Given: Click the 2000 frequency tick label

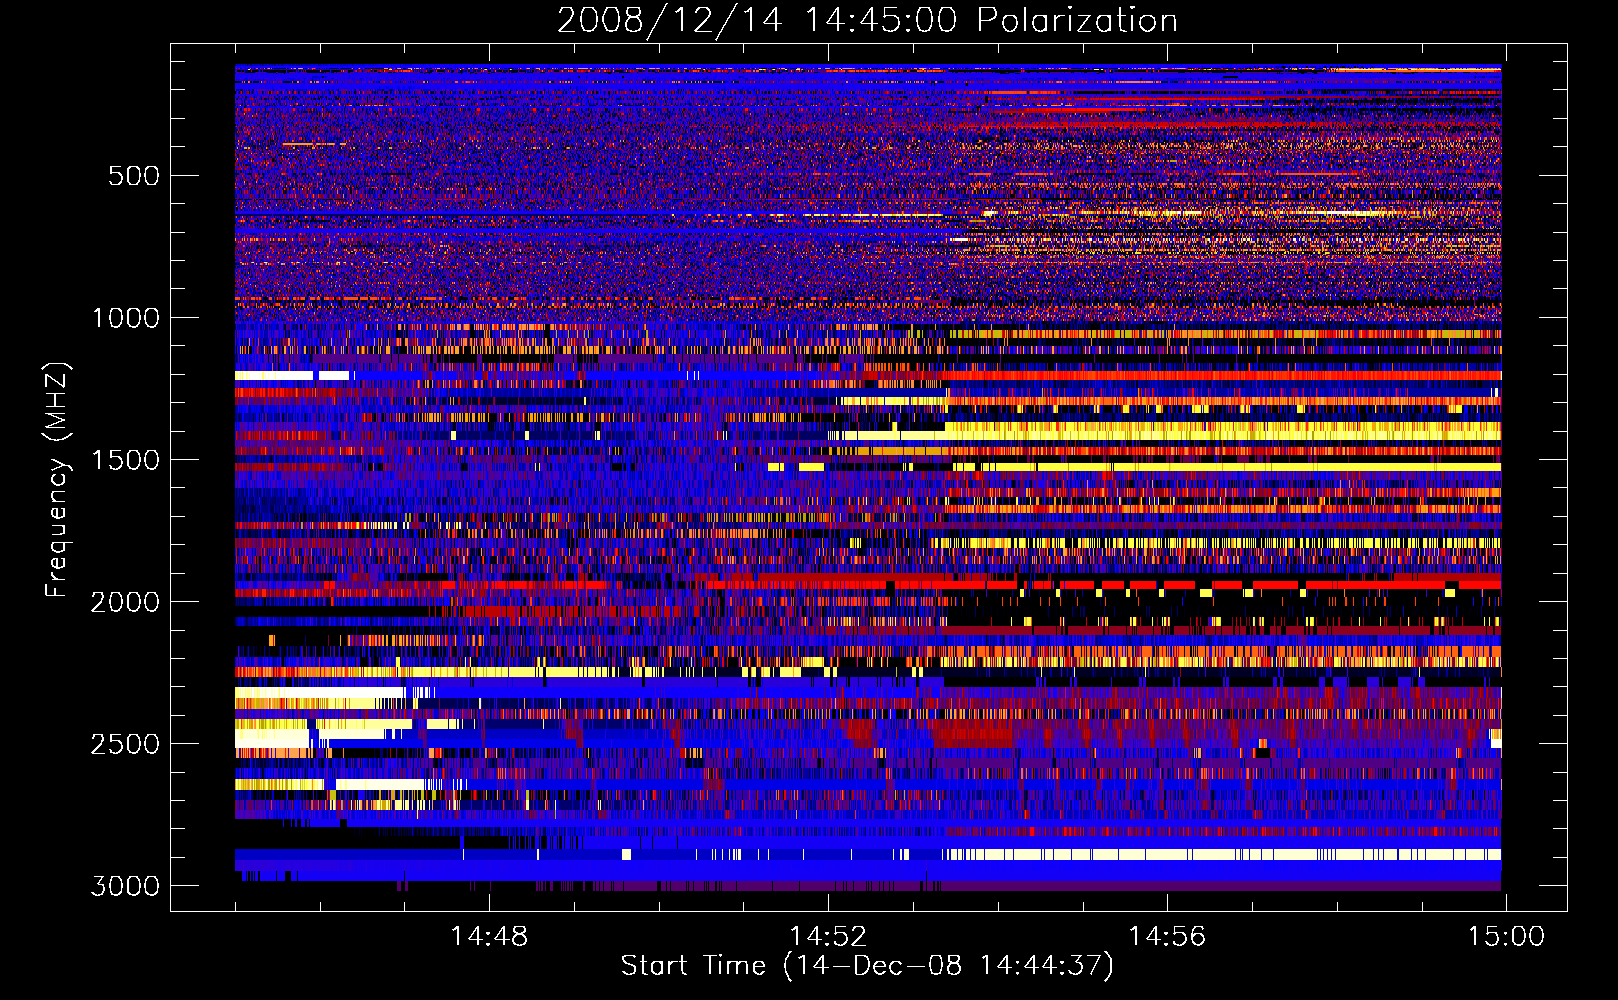Looking at the screenshot, I should point(125,602).
